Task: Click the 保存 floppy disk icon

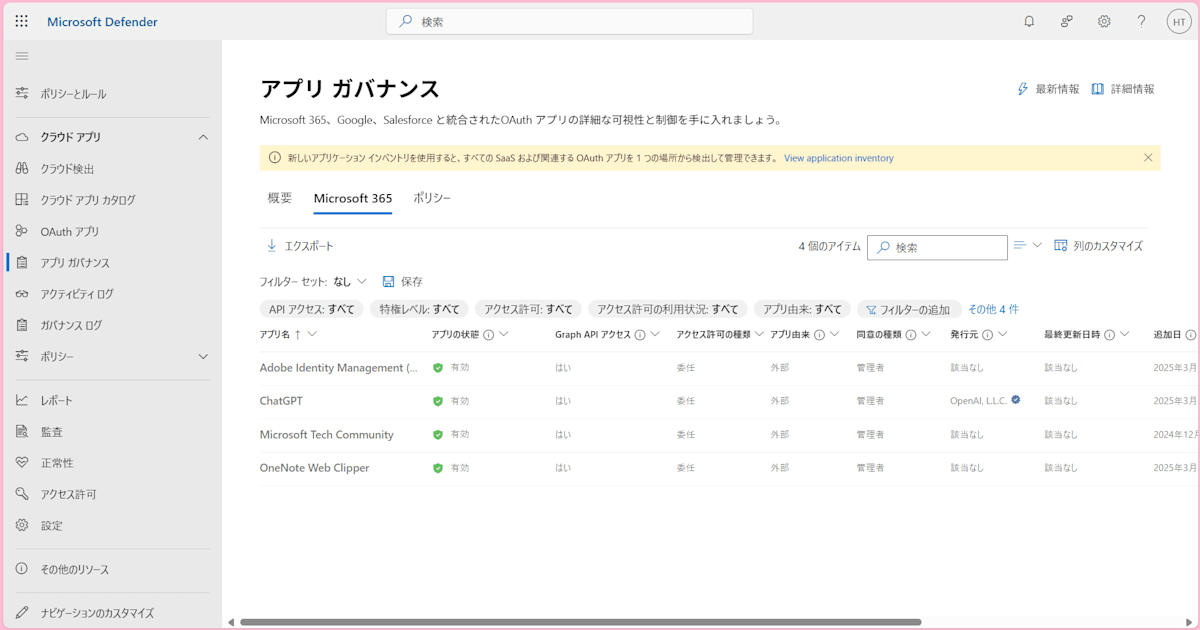Action: click(x=388, y=282)
